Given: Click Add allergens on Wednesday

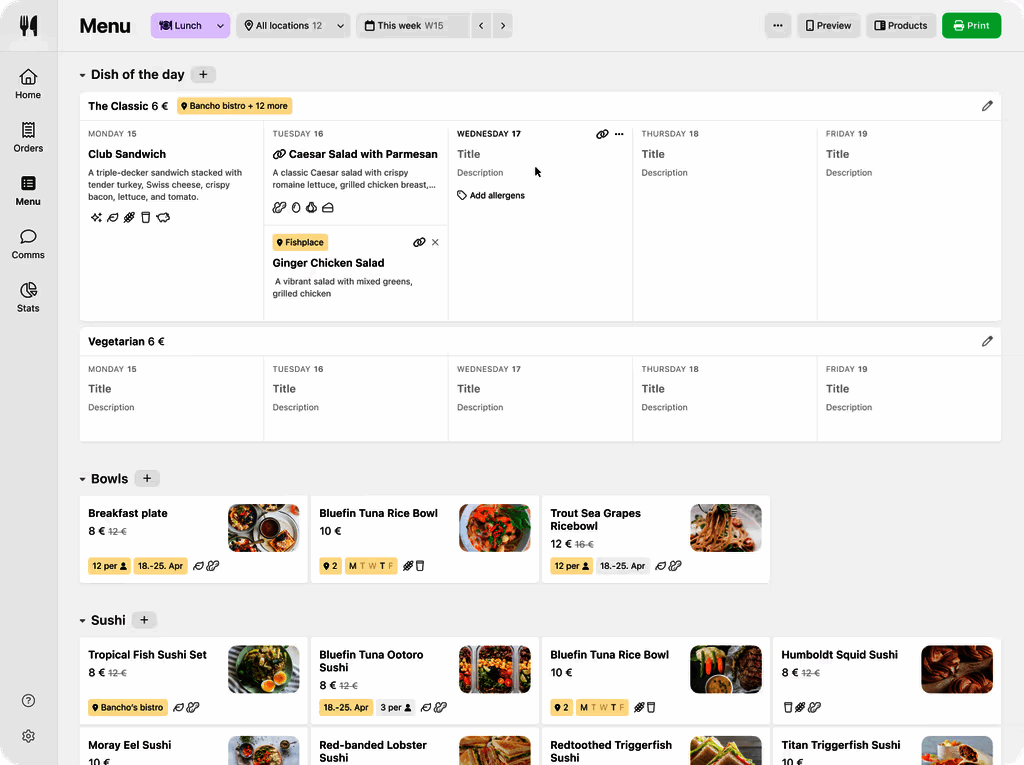Looking at the screenshot, I should [x=491, y=196].
